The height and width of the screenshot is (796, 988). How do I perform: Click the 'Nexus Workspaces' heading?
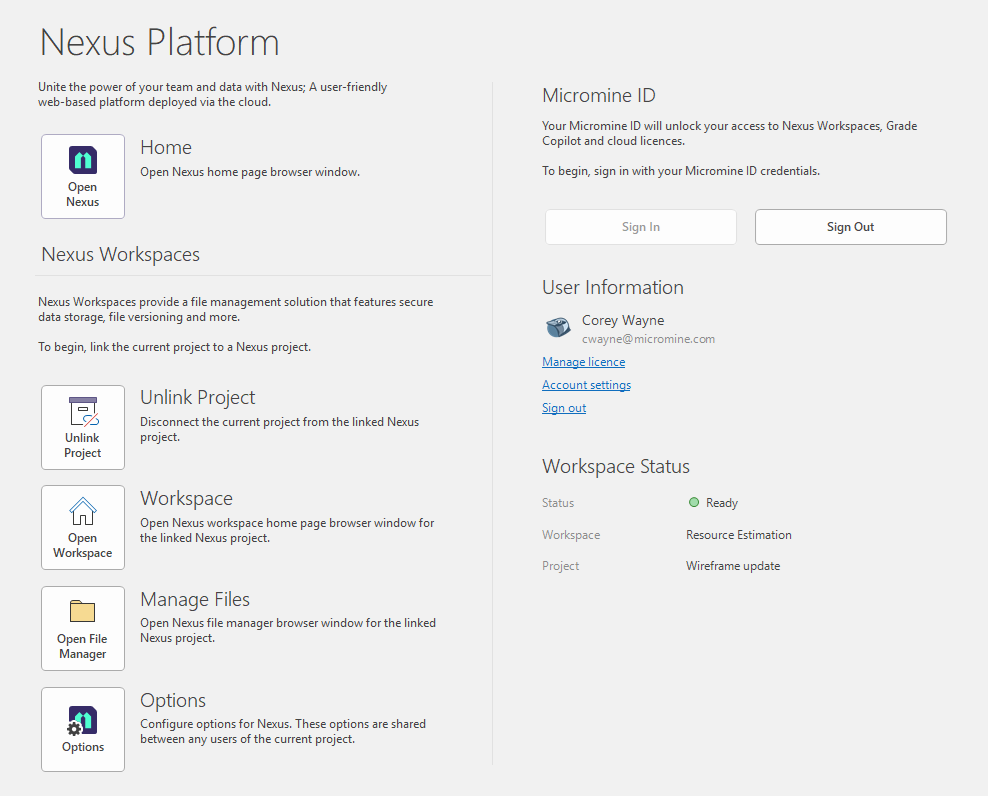[x=120, y=255]
